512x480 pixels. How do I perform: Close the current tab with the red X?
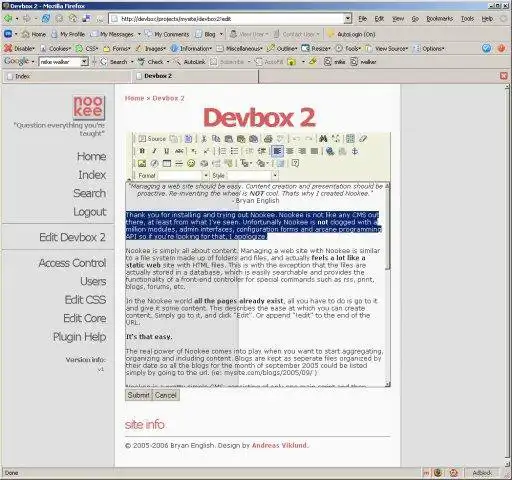504,76
